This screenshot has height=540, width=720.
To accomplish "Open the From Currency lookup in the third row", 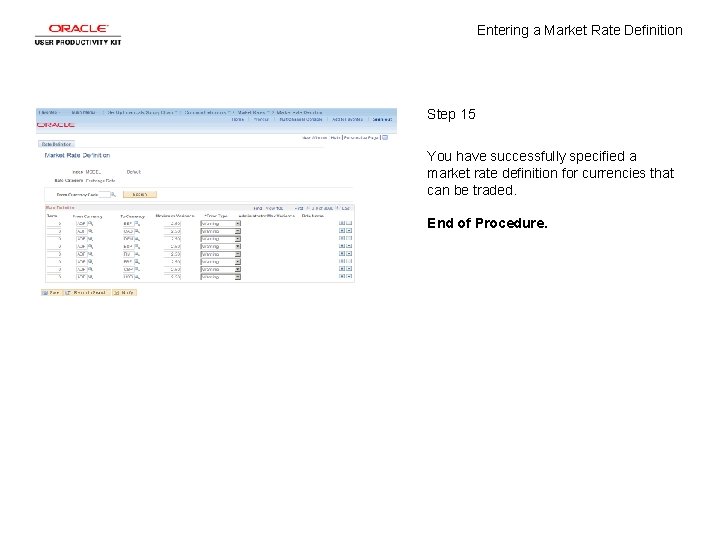I will [90, 239].
